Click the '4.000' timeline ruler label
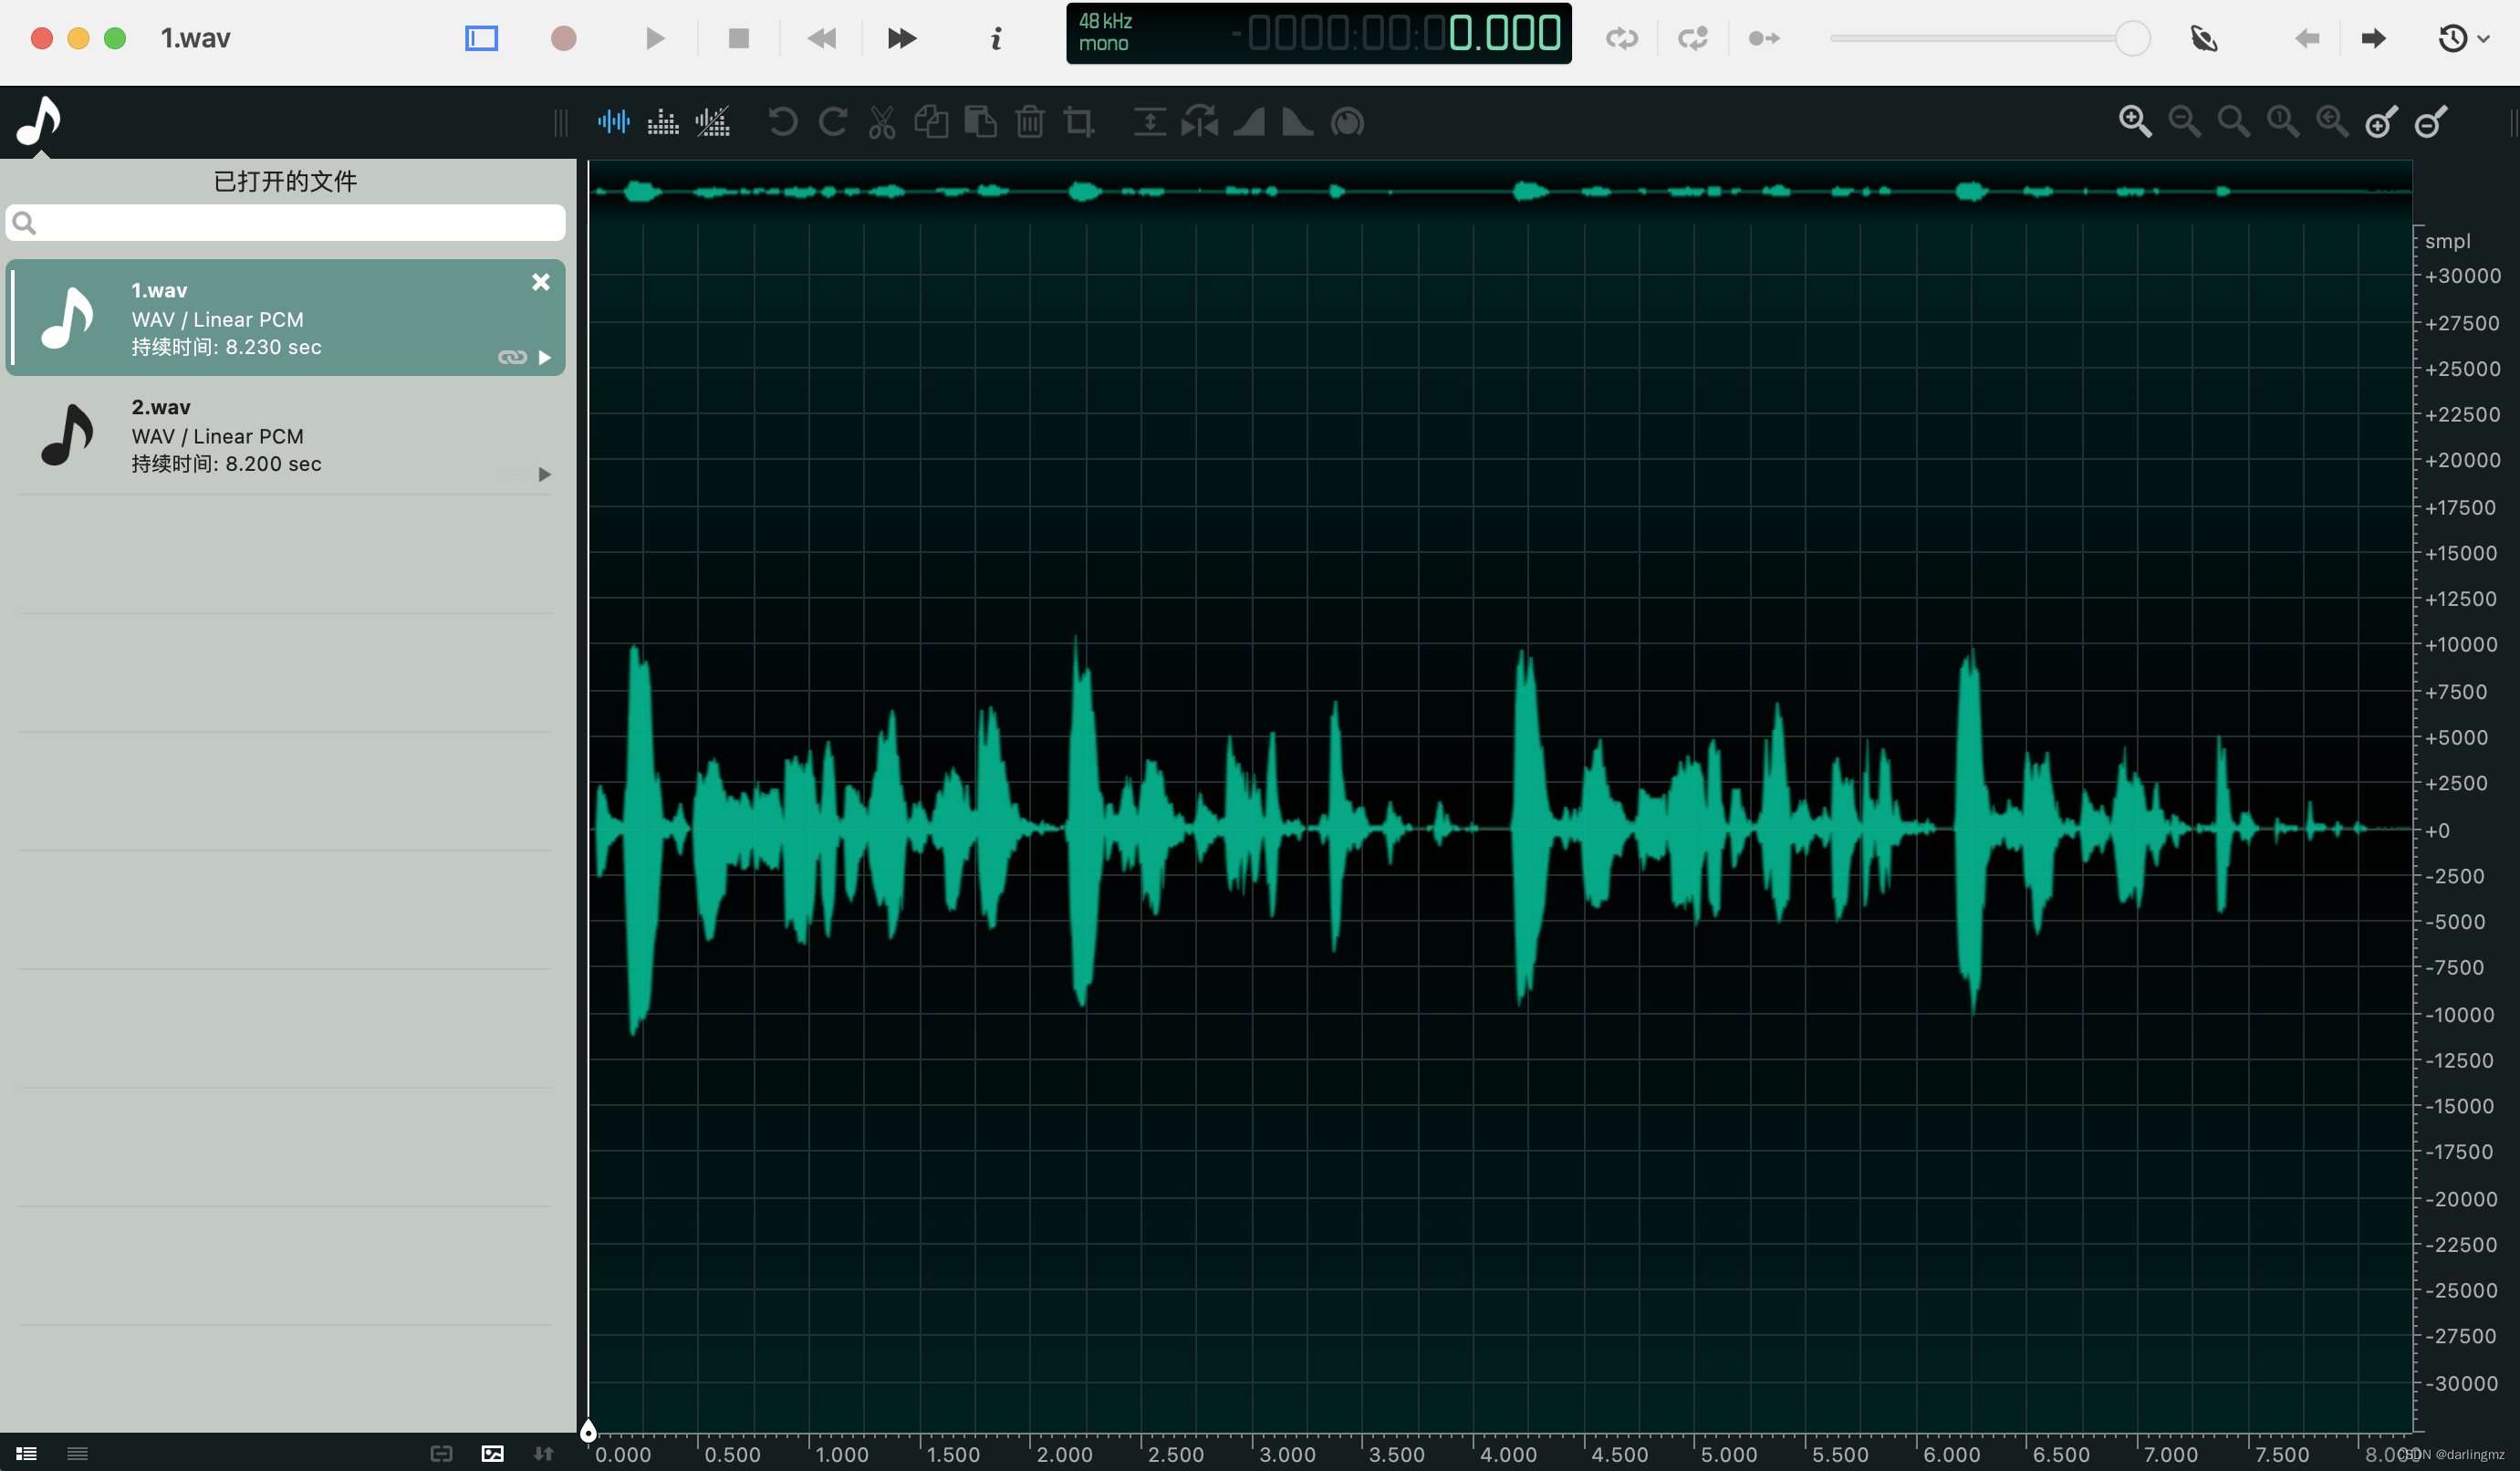The width and height of the screenshot is (2520, 1471). pyautogui.click(x=1509, y=1454)
